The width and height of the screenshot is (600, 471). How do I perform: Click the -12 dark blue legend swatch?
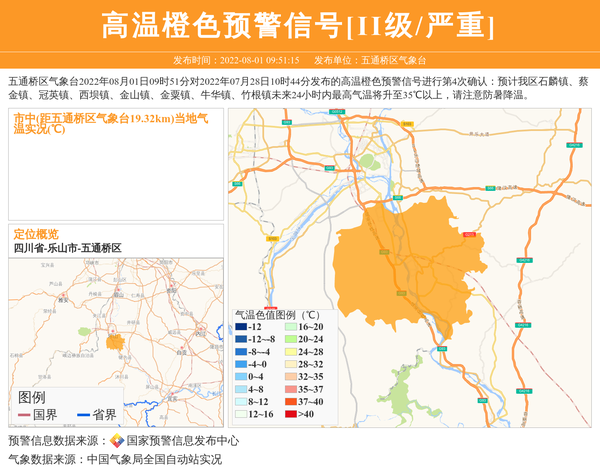[x=240, y=327]
